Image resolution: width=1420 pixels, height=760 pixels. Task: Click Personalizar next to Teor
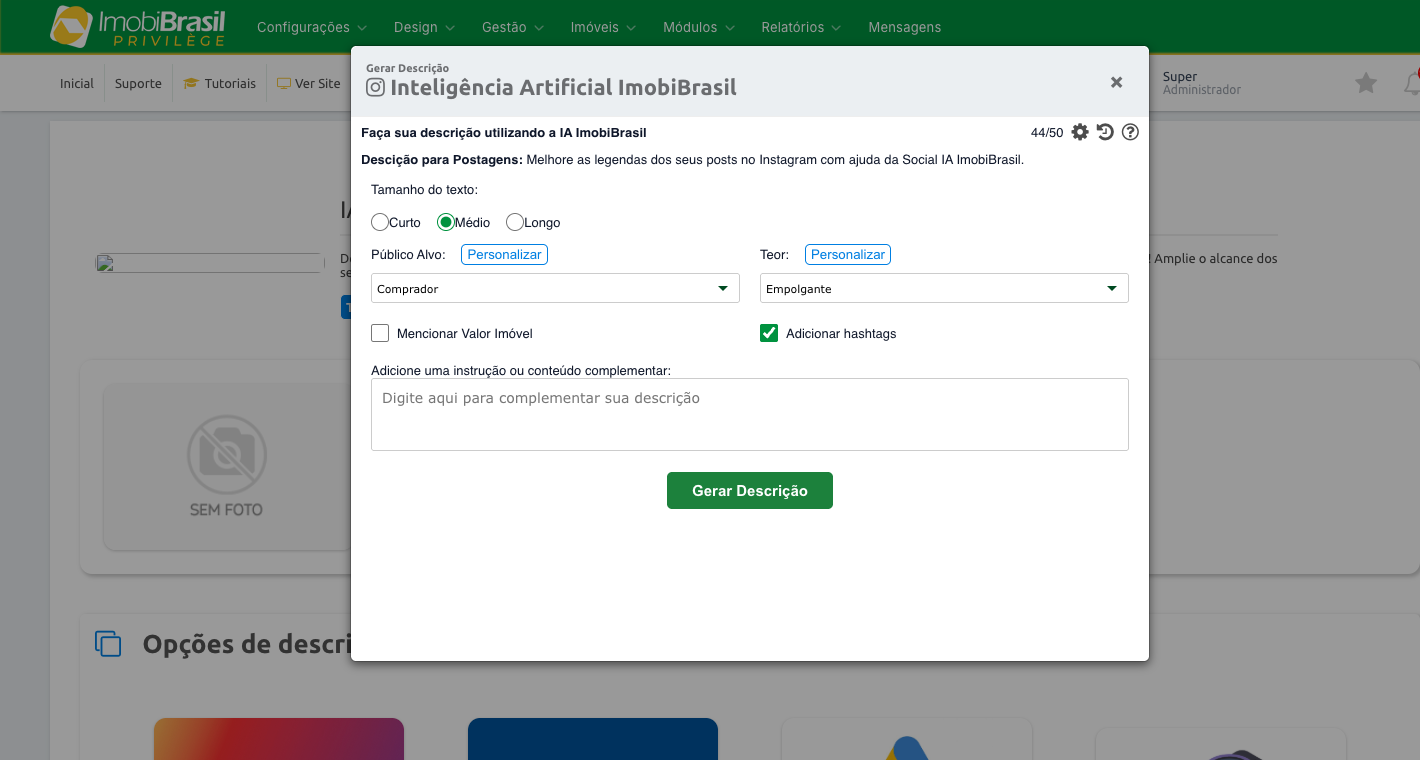[x=848, y=255]
